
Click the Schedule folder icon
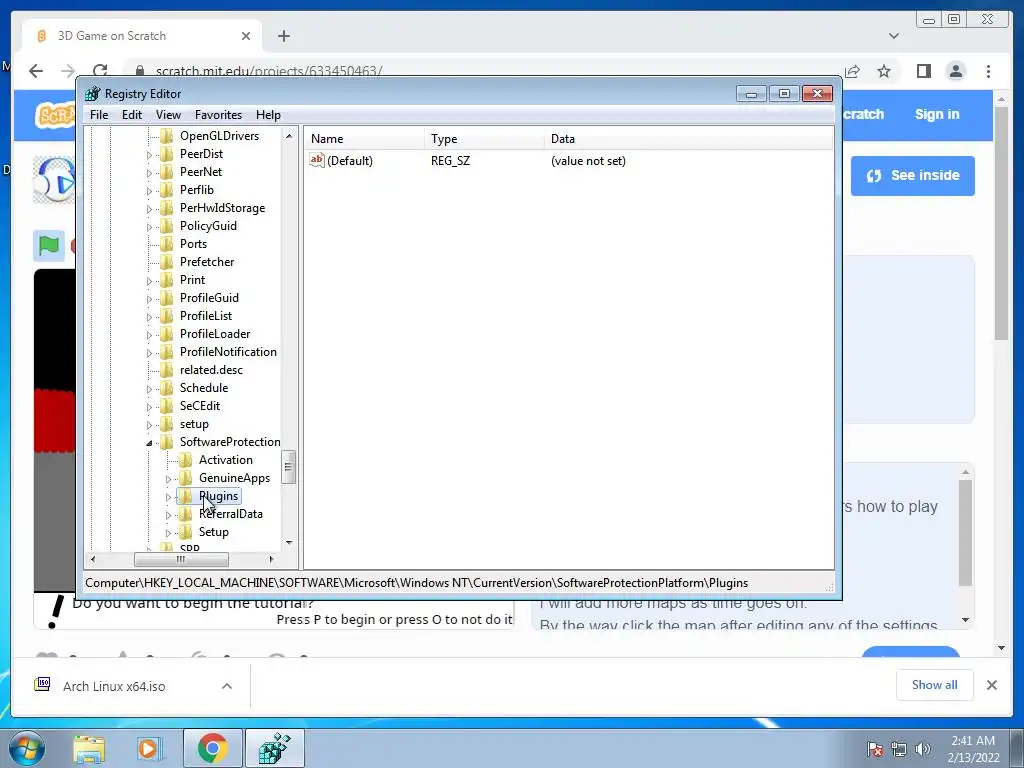pos(167,388)
